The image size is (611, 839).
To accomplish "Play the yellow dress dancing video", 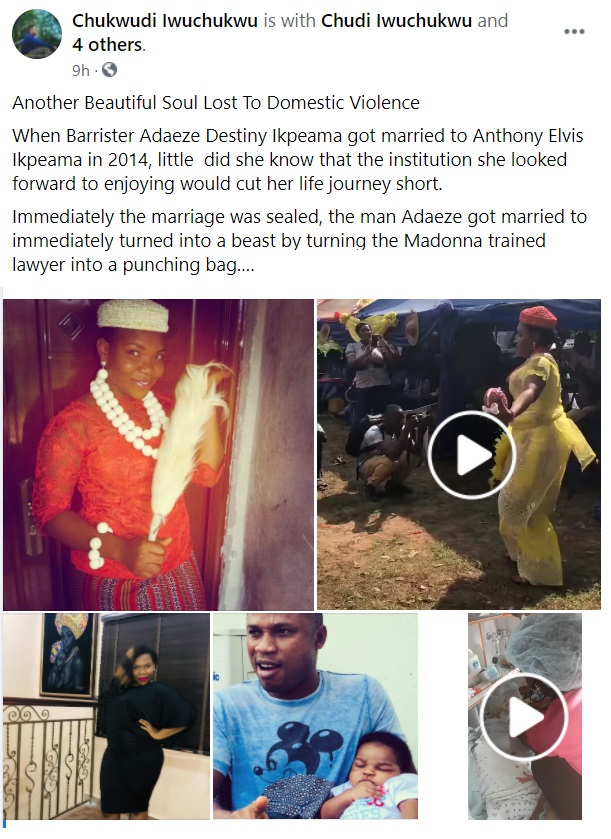I will (x=471, y=455).
